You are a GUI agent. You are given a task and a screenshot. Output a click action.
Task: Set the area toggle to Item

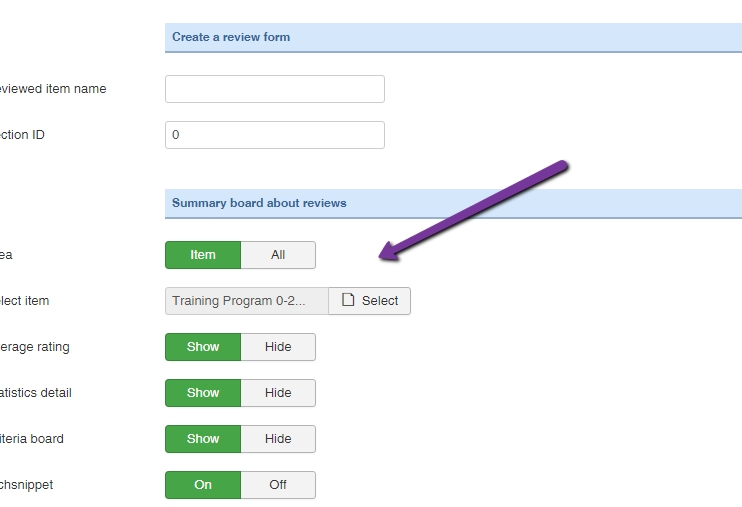coord(203,255)
